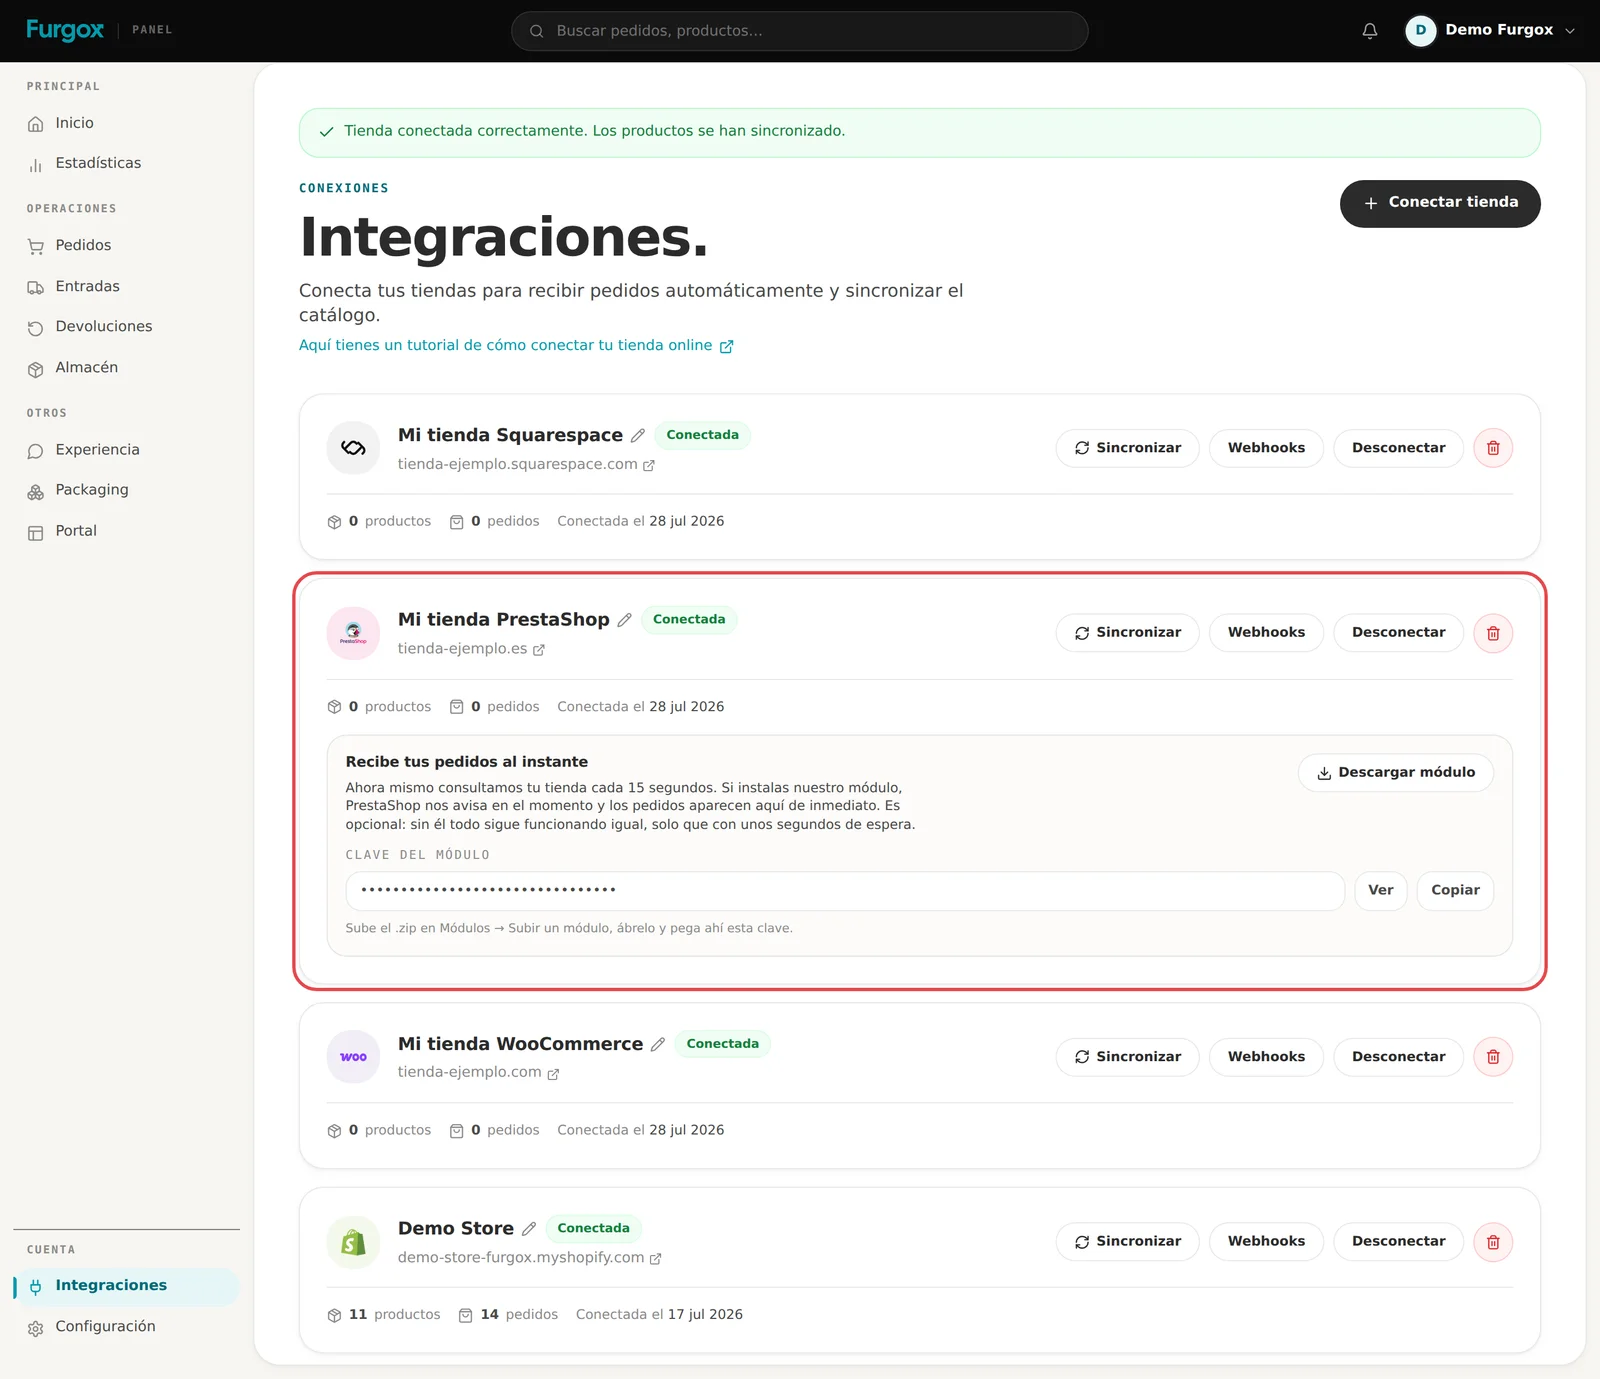Delete the WooCommerce store with trash icon
The height and width of the screenshot is (1379, 1600).
[1493, 1057]
